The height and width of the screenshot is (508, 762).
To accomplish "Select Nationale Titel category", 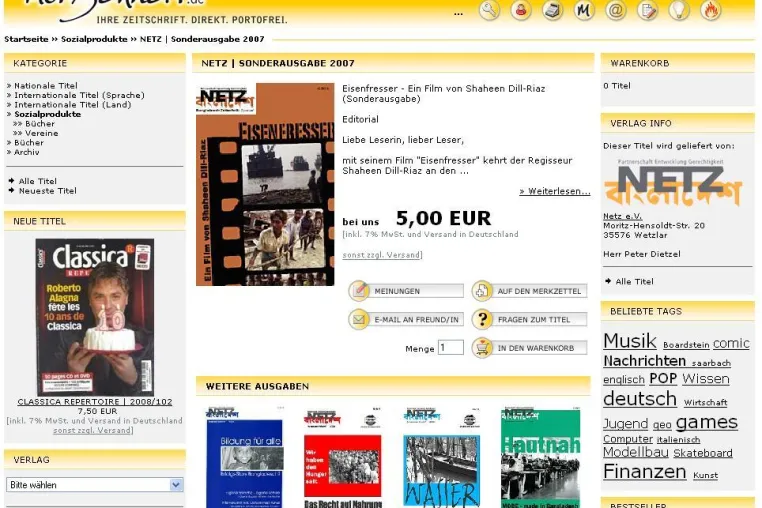I will click(x=46, y=86).
